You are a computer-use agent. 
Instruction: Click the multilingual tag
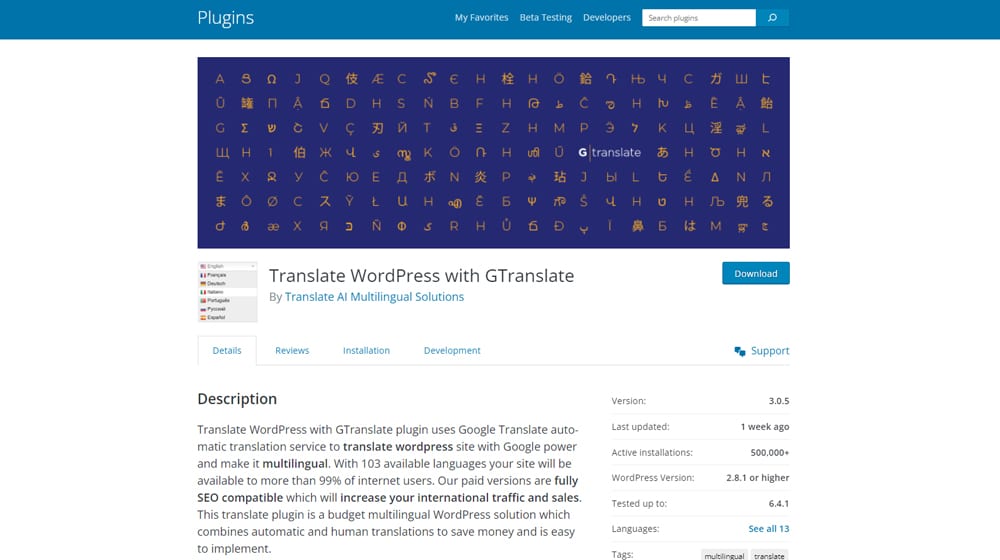click(724, 556)
